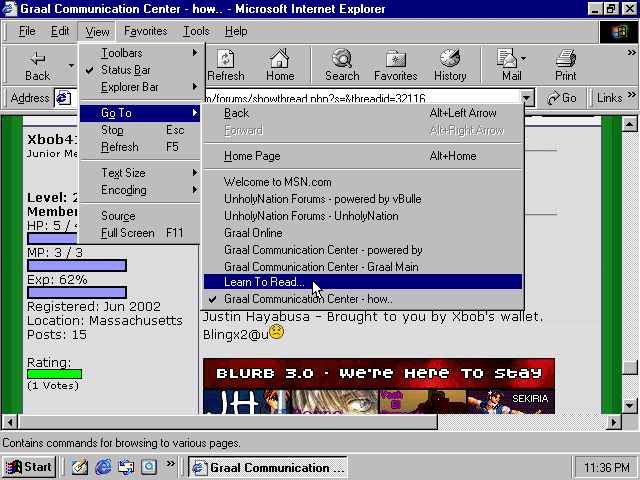
Task: Choose Stop in View menu
Action: pyautogui.click(x=141, y=130)
